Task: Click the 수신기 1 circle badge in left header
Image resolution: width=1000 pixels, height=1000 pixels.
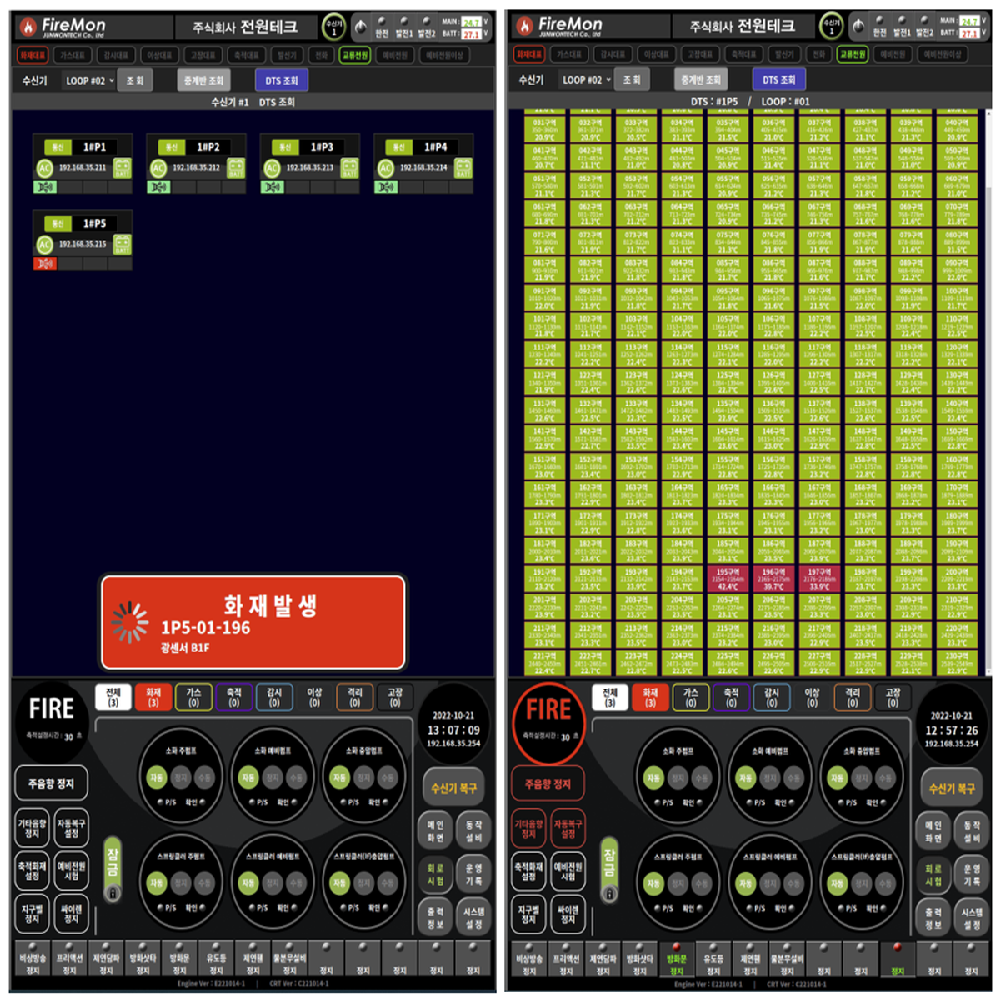Action: tap(333, 26)
